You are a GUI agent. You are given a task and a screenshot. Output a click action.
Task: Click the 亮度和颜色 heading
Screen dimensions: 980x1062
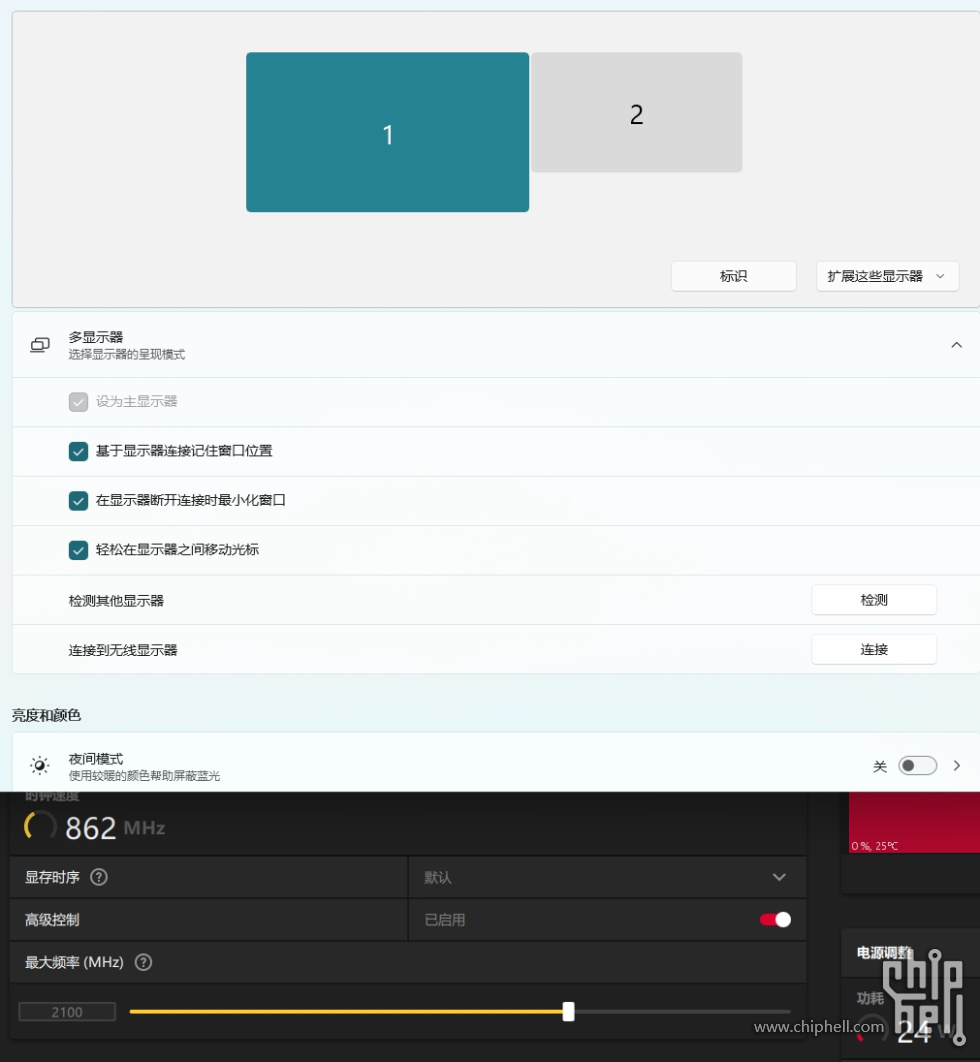click(46, 715)
